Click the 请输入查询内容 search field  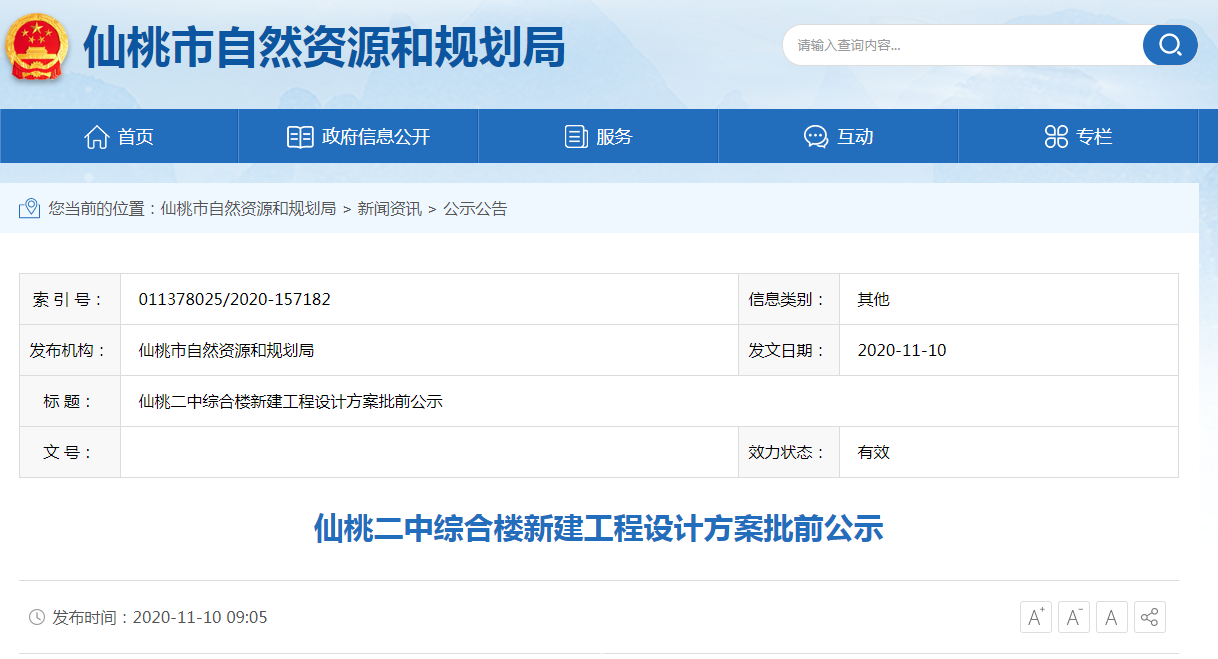[962, 45]
